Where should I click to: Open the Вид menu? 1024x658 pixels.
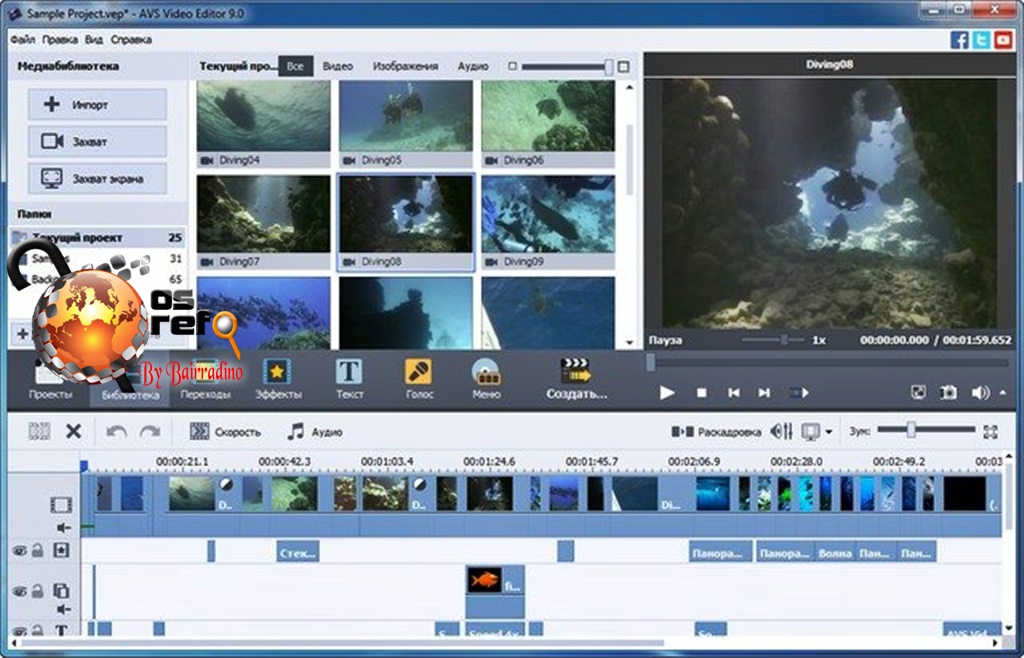pos(94,40)
